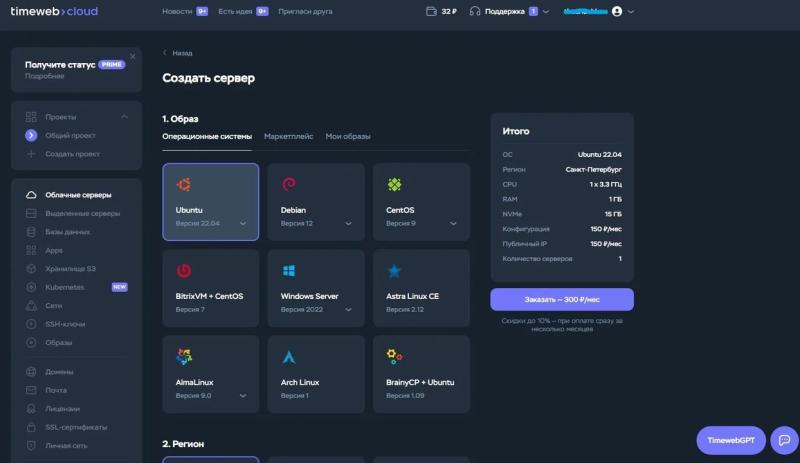The width and height of the screenshot is (800, 463).
Task: Click the Windows Server logo icon
Action: click(x=289, y=271)
